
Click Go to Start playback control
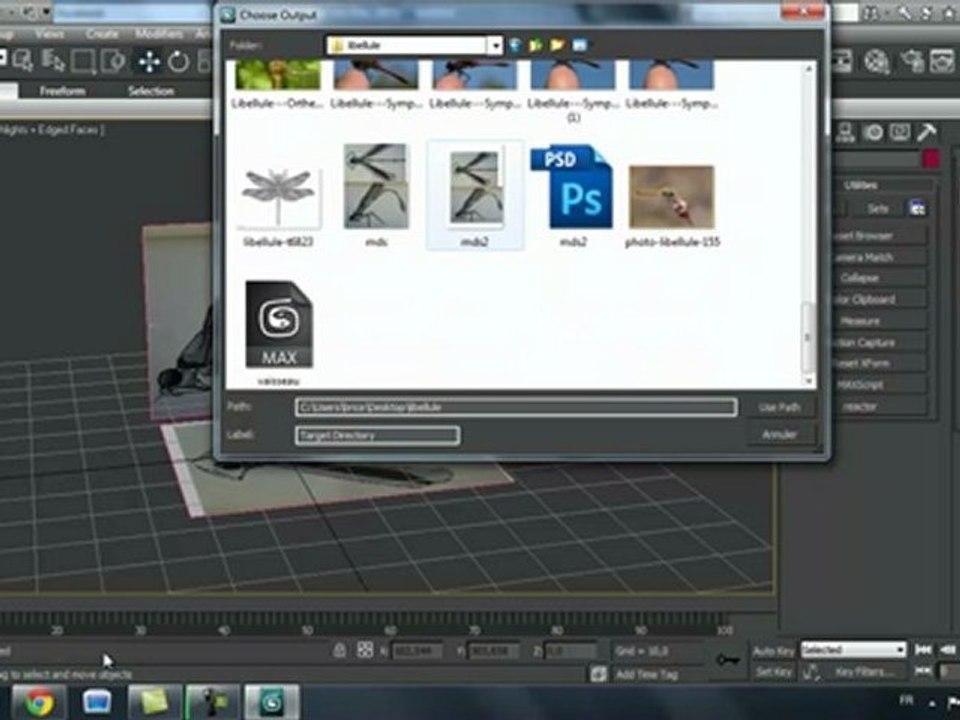pyautogui.click(x=923, y=650)
